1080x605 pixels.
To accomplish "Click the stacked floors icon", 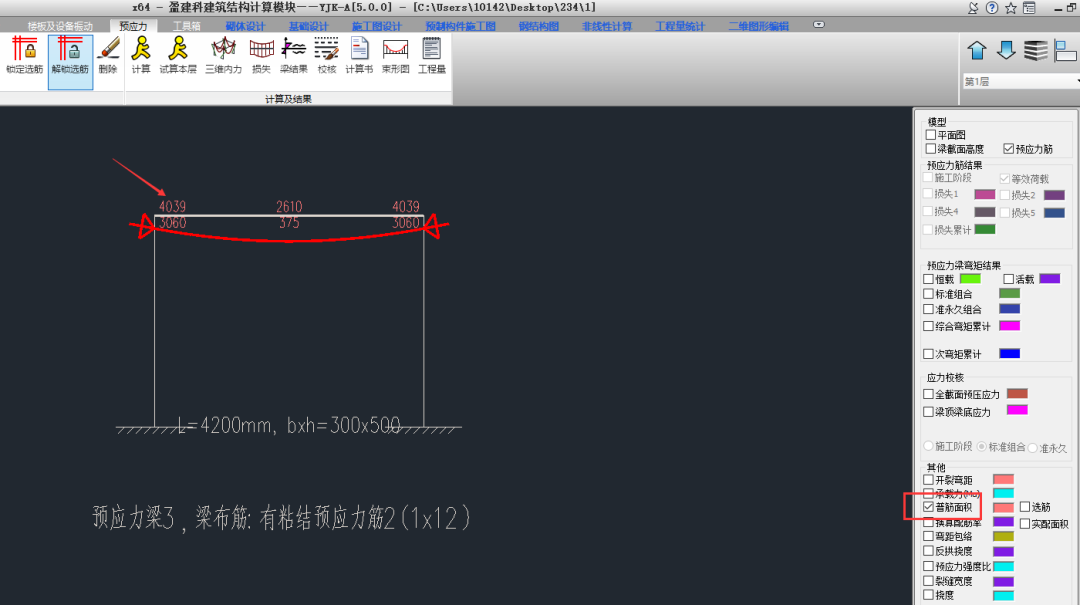I will [1036, 50].
